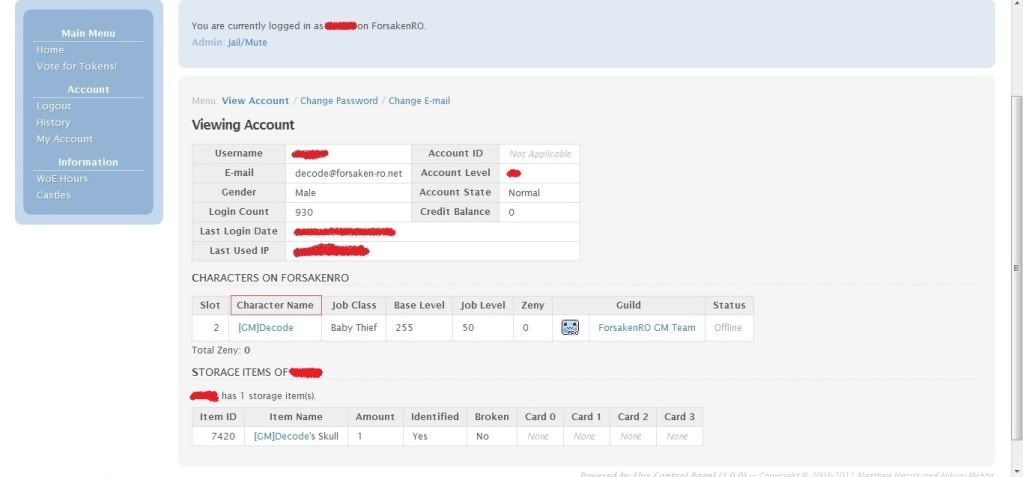Viewport: 1023px width, 477px height.
Task: Click the Guild column header
Action: [x=628, y=305]
